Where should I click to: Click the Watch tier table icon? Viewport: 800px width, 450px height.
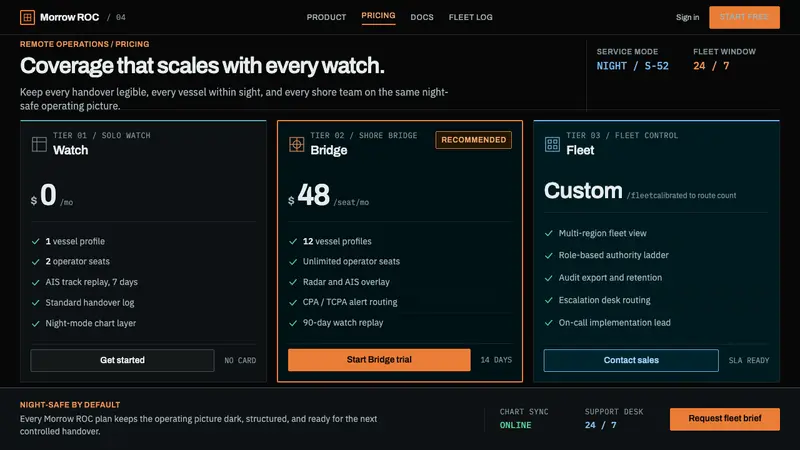point(39,144)
